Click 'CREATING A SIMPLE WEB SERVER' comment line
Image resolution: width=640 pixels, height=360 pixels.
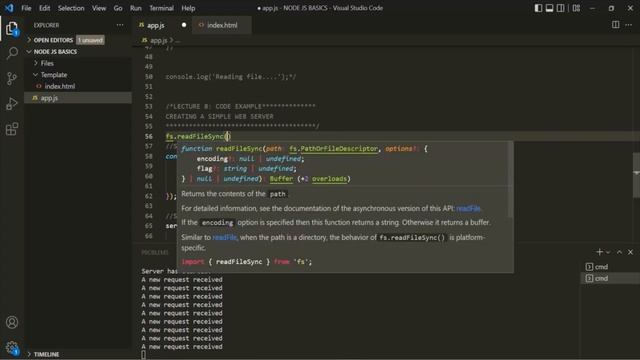(x=220, y=117)
